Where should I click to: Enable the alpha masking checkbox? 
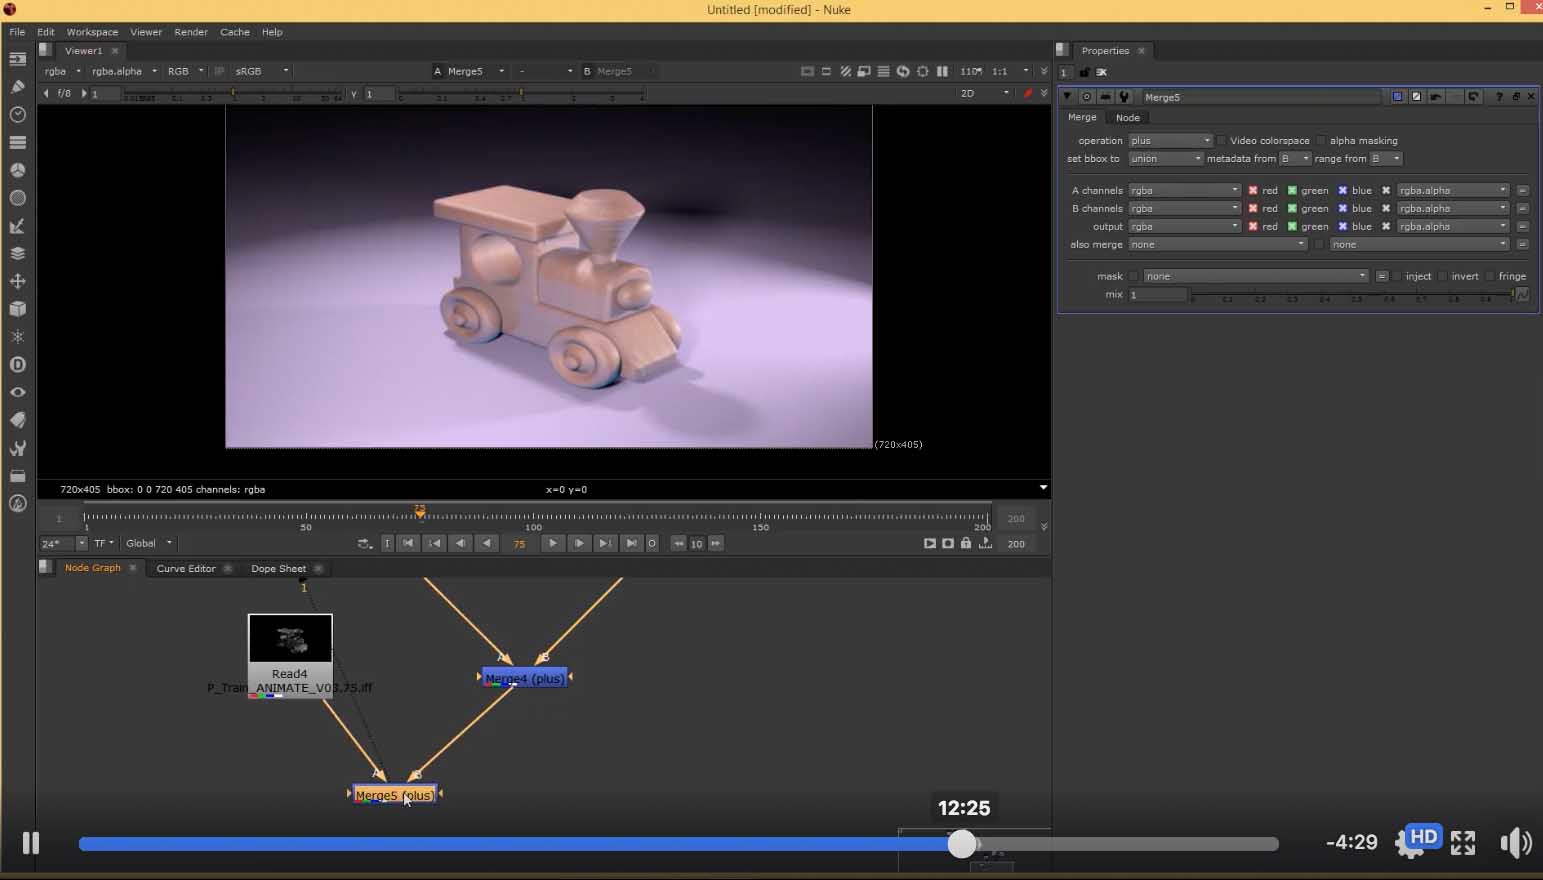tap(1321, 141)
